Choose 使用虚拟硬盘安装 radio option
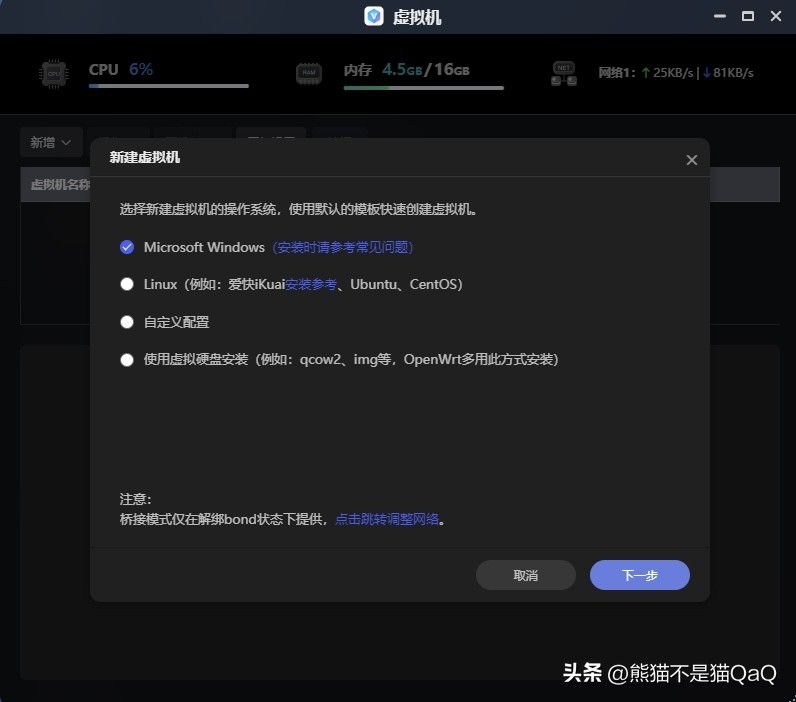Screen dimensions: 796x702 point(127,360)
